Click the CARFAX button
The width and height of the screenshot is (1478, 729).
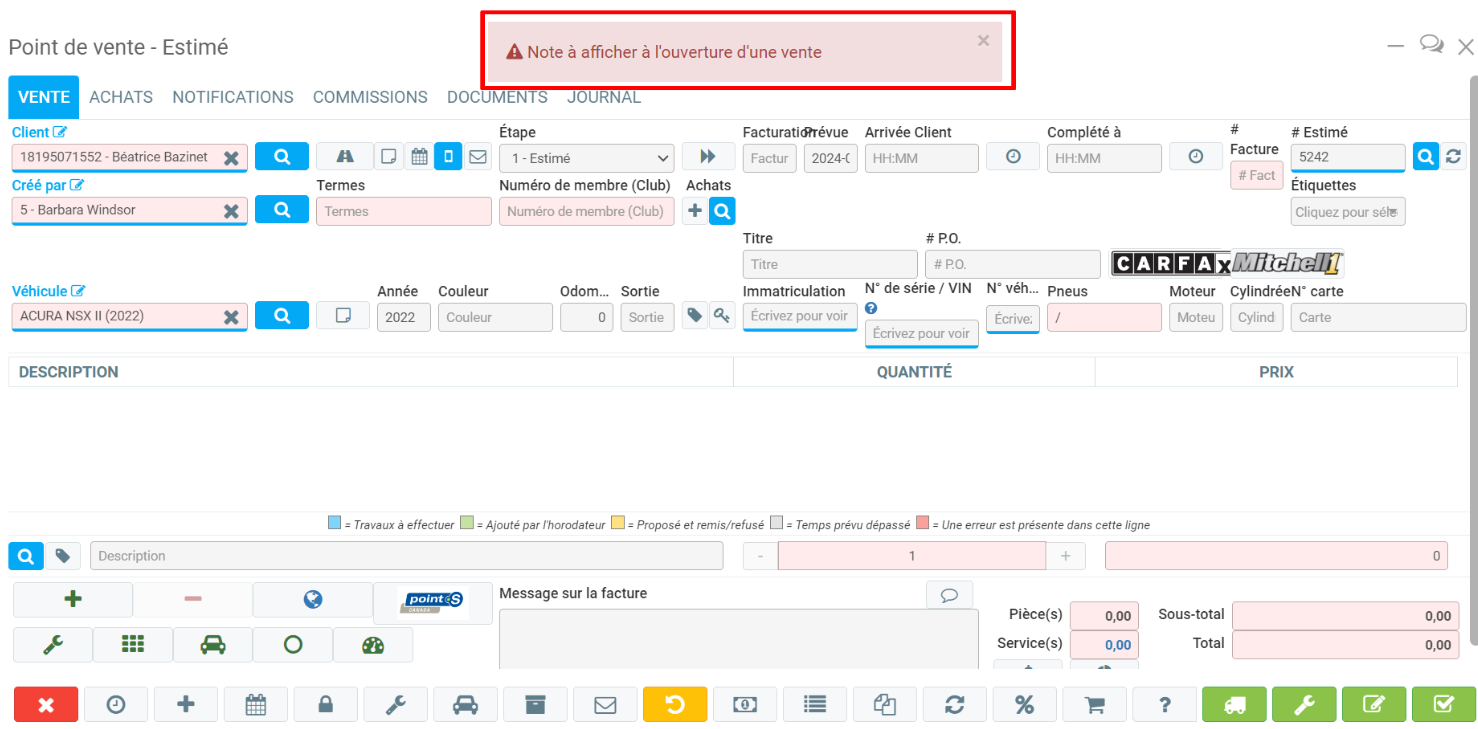click(x=1171, y=264)
